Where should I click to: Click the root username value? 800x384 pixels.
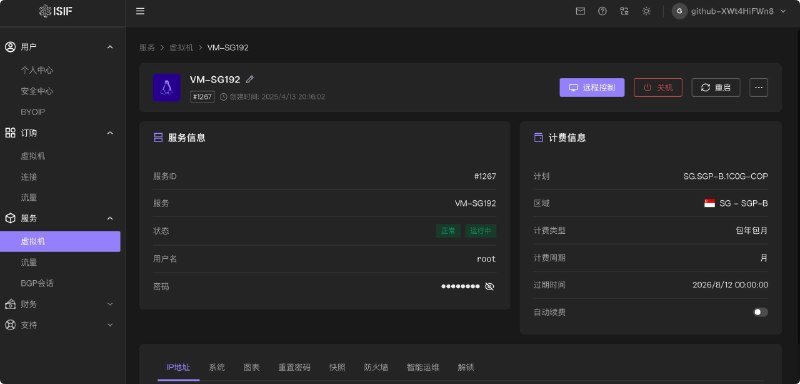[x=486, y=259]
